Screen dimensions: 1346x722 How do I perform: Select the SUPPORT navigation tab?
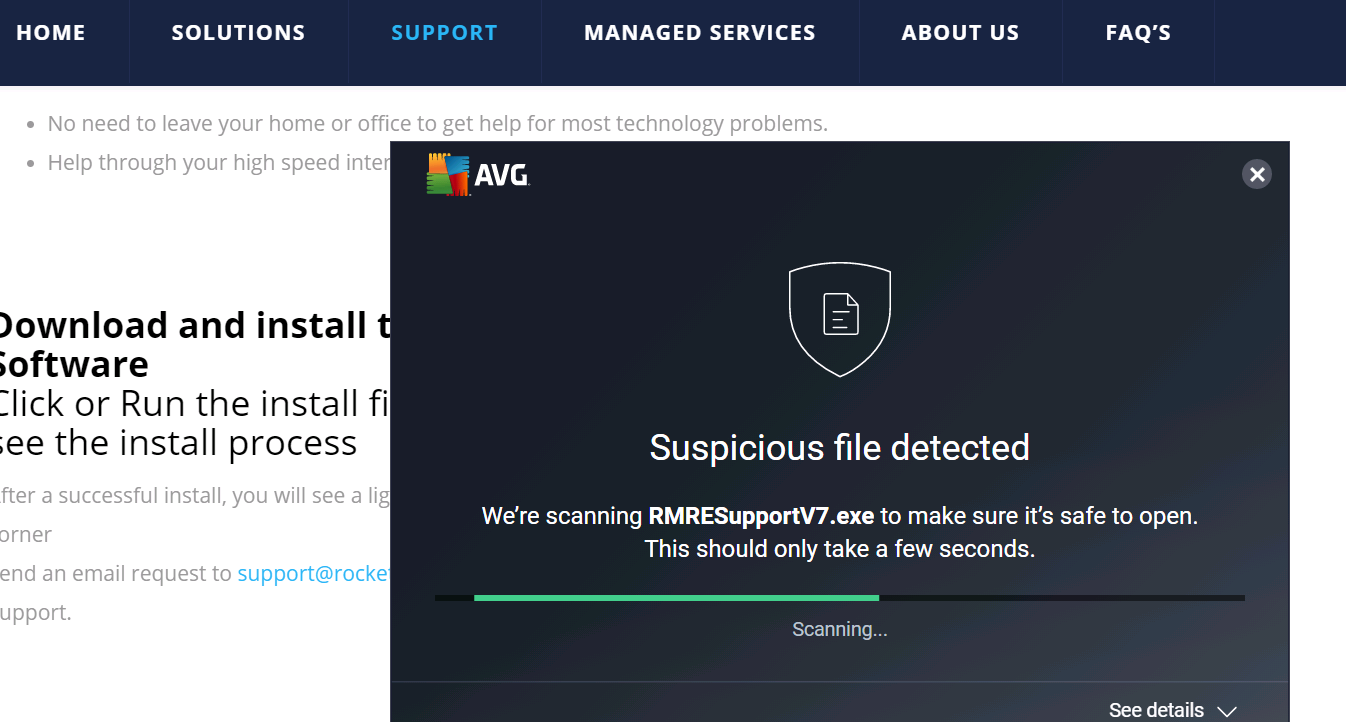tap(444, 33)
